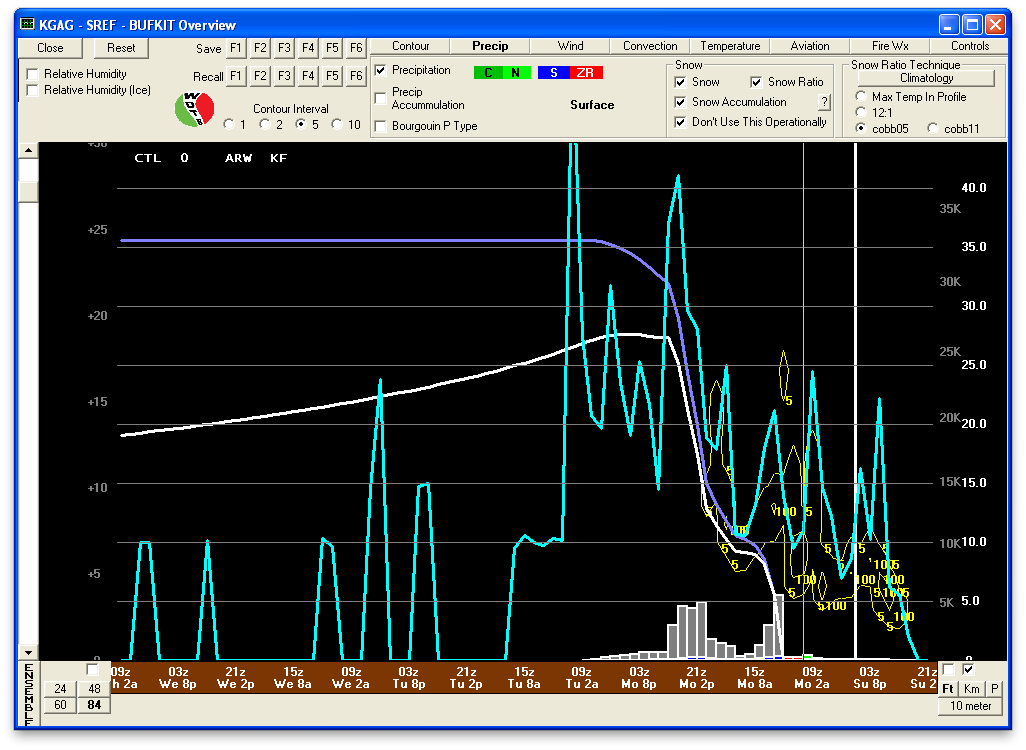Select contour interval 5 radio button

click(301, 124)
